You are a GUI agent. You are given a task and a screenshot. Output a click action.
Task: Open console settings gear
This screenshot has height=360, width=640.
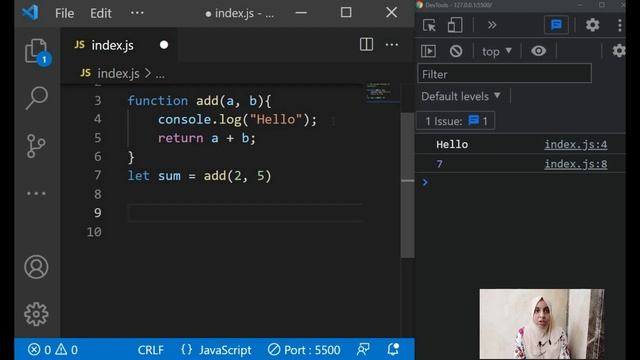(x=618, y=51)
